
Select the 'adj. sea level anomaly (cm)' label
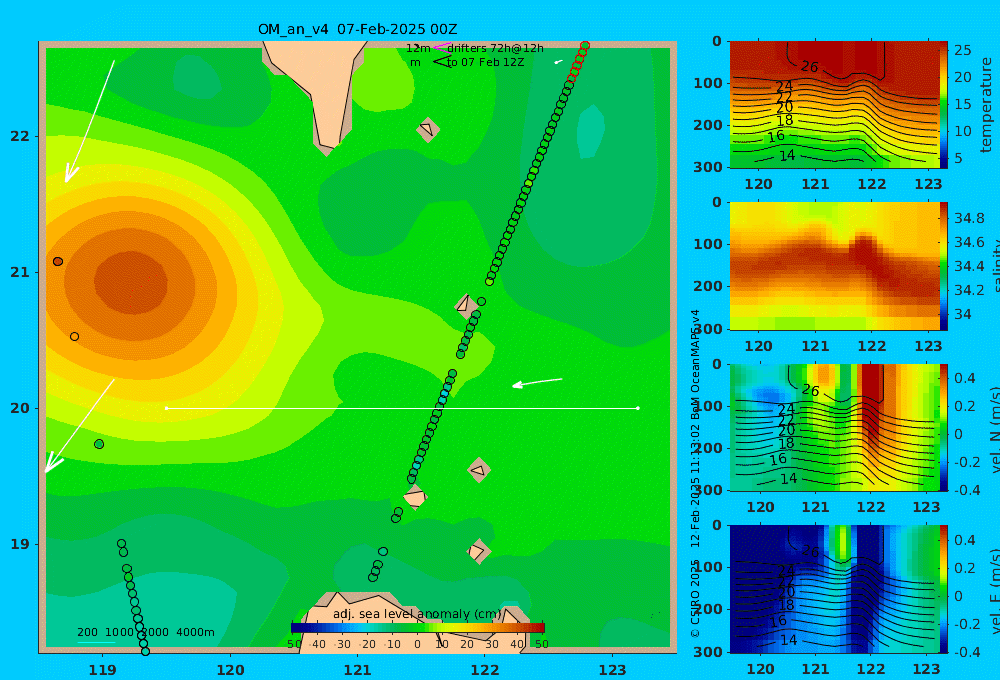pyautogui.click(x=417, y=614)
